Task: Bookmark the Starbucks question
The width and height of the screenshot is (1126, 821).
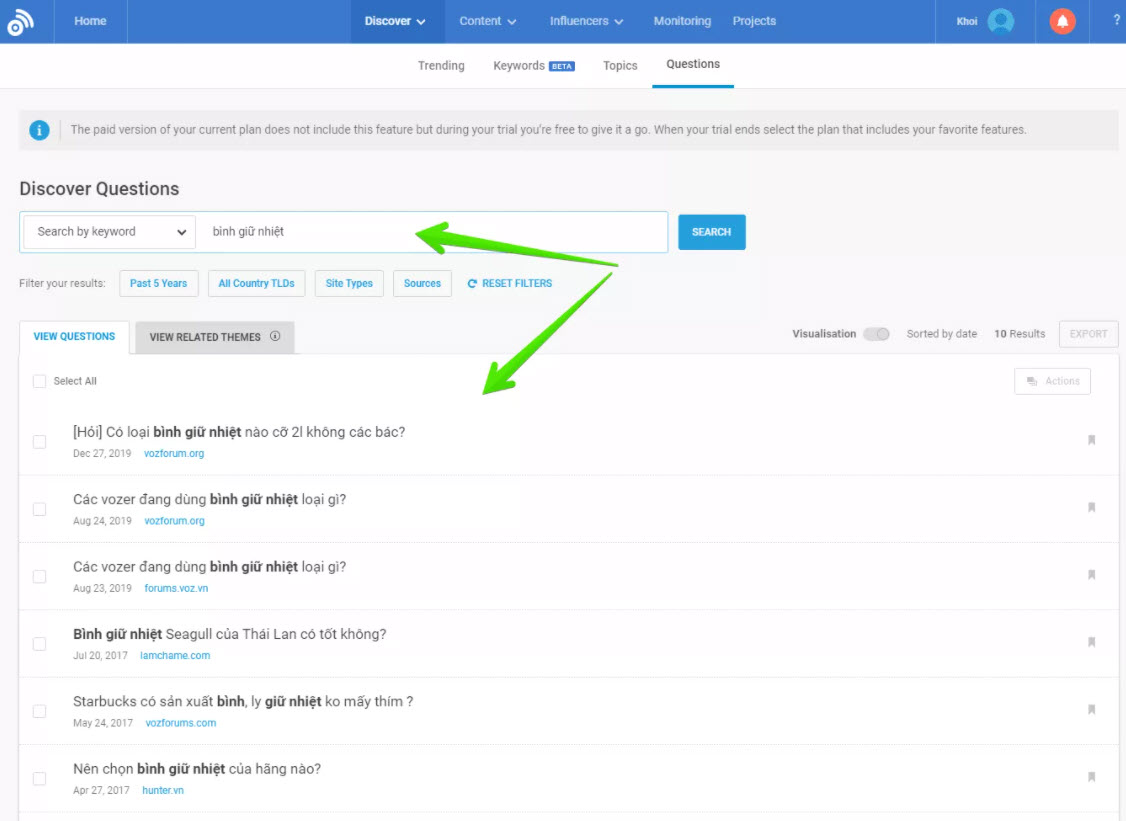Action: click(1091, 709)
